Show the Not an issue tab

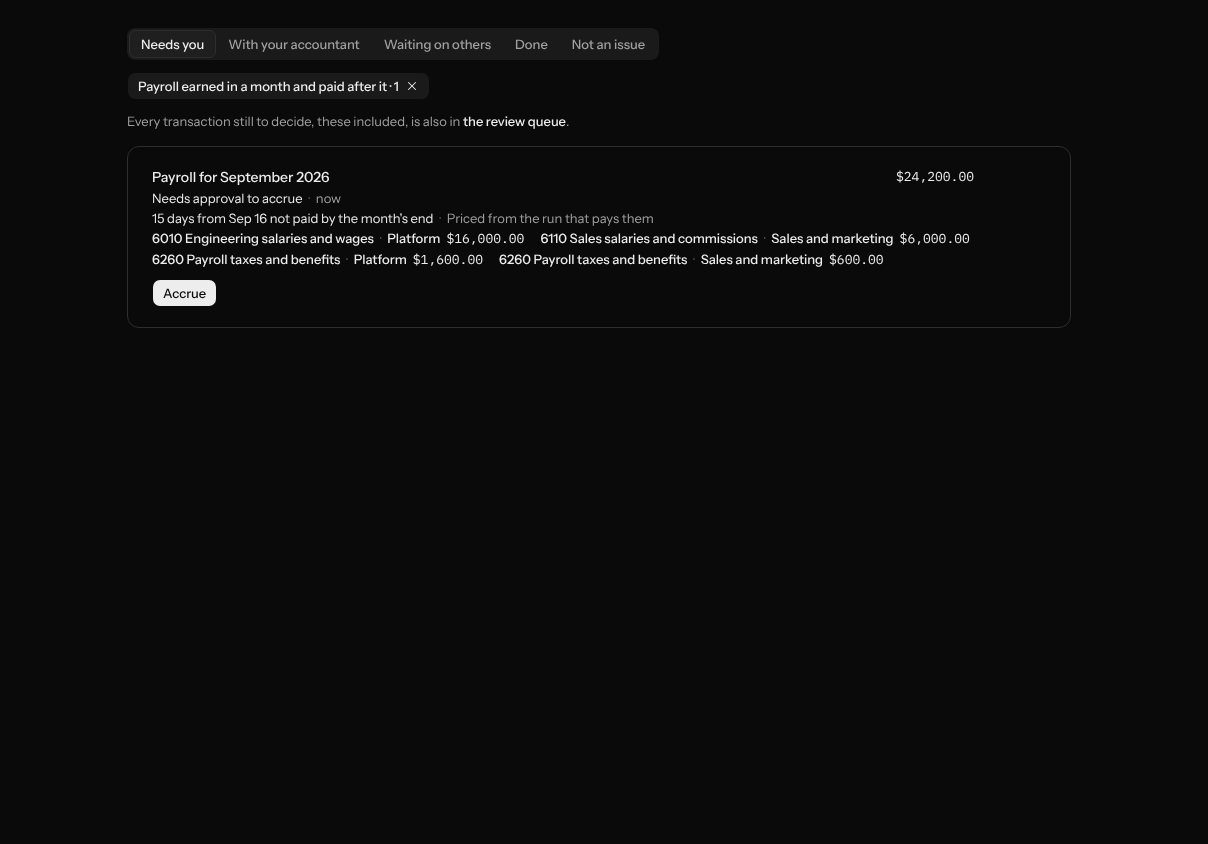tap(608, 44)
